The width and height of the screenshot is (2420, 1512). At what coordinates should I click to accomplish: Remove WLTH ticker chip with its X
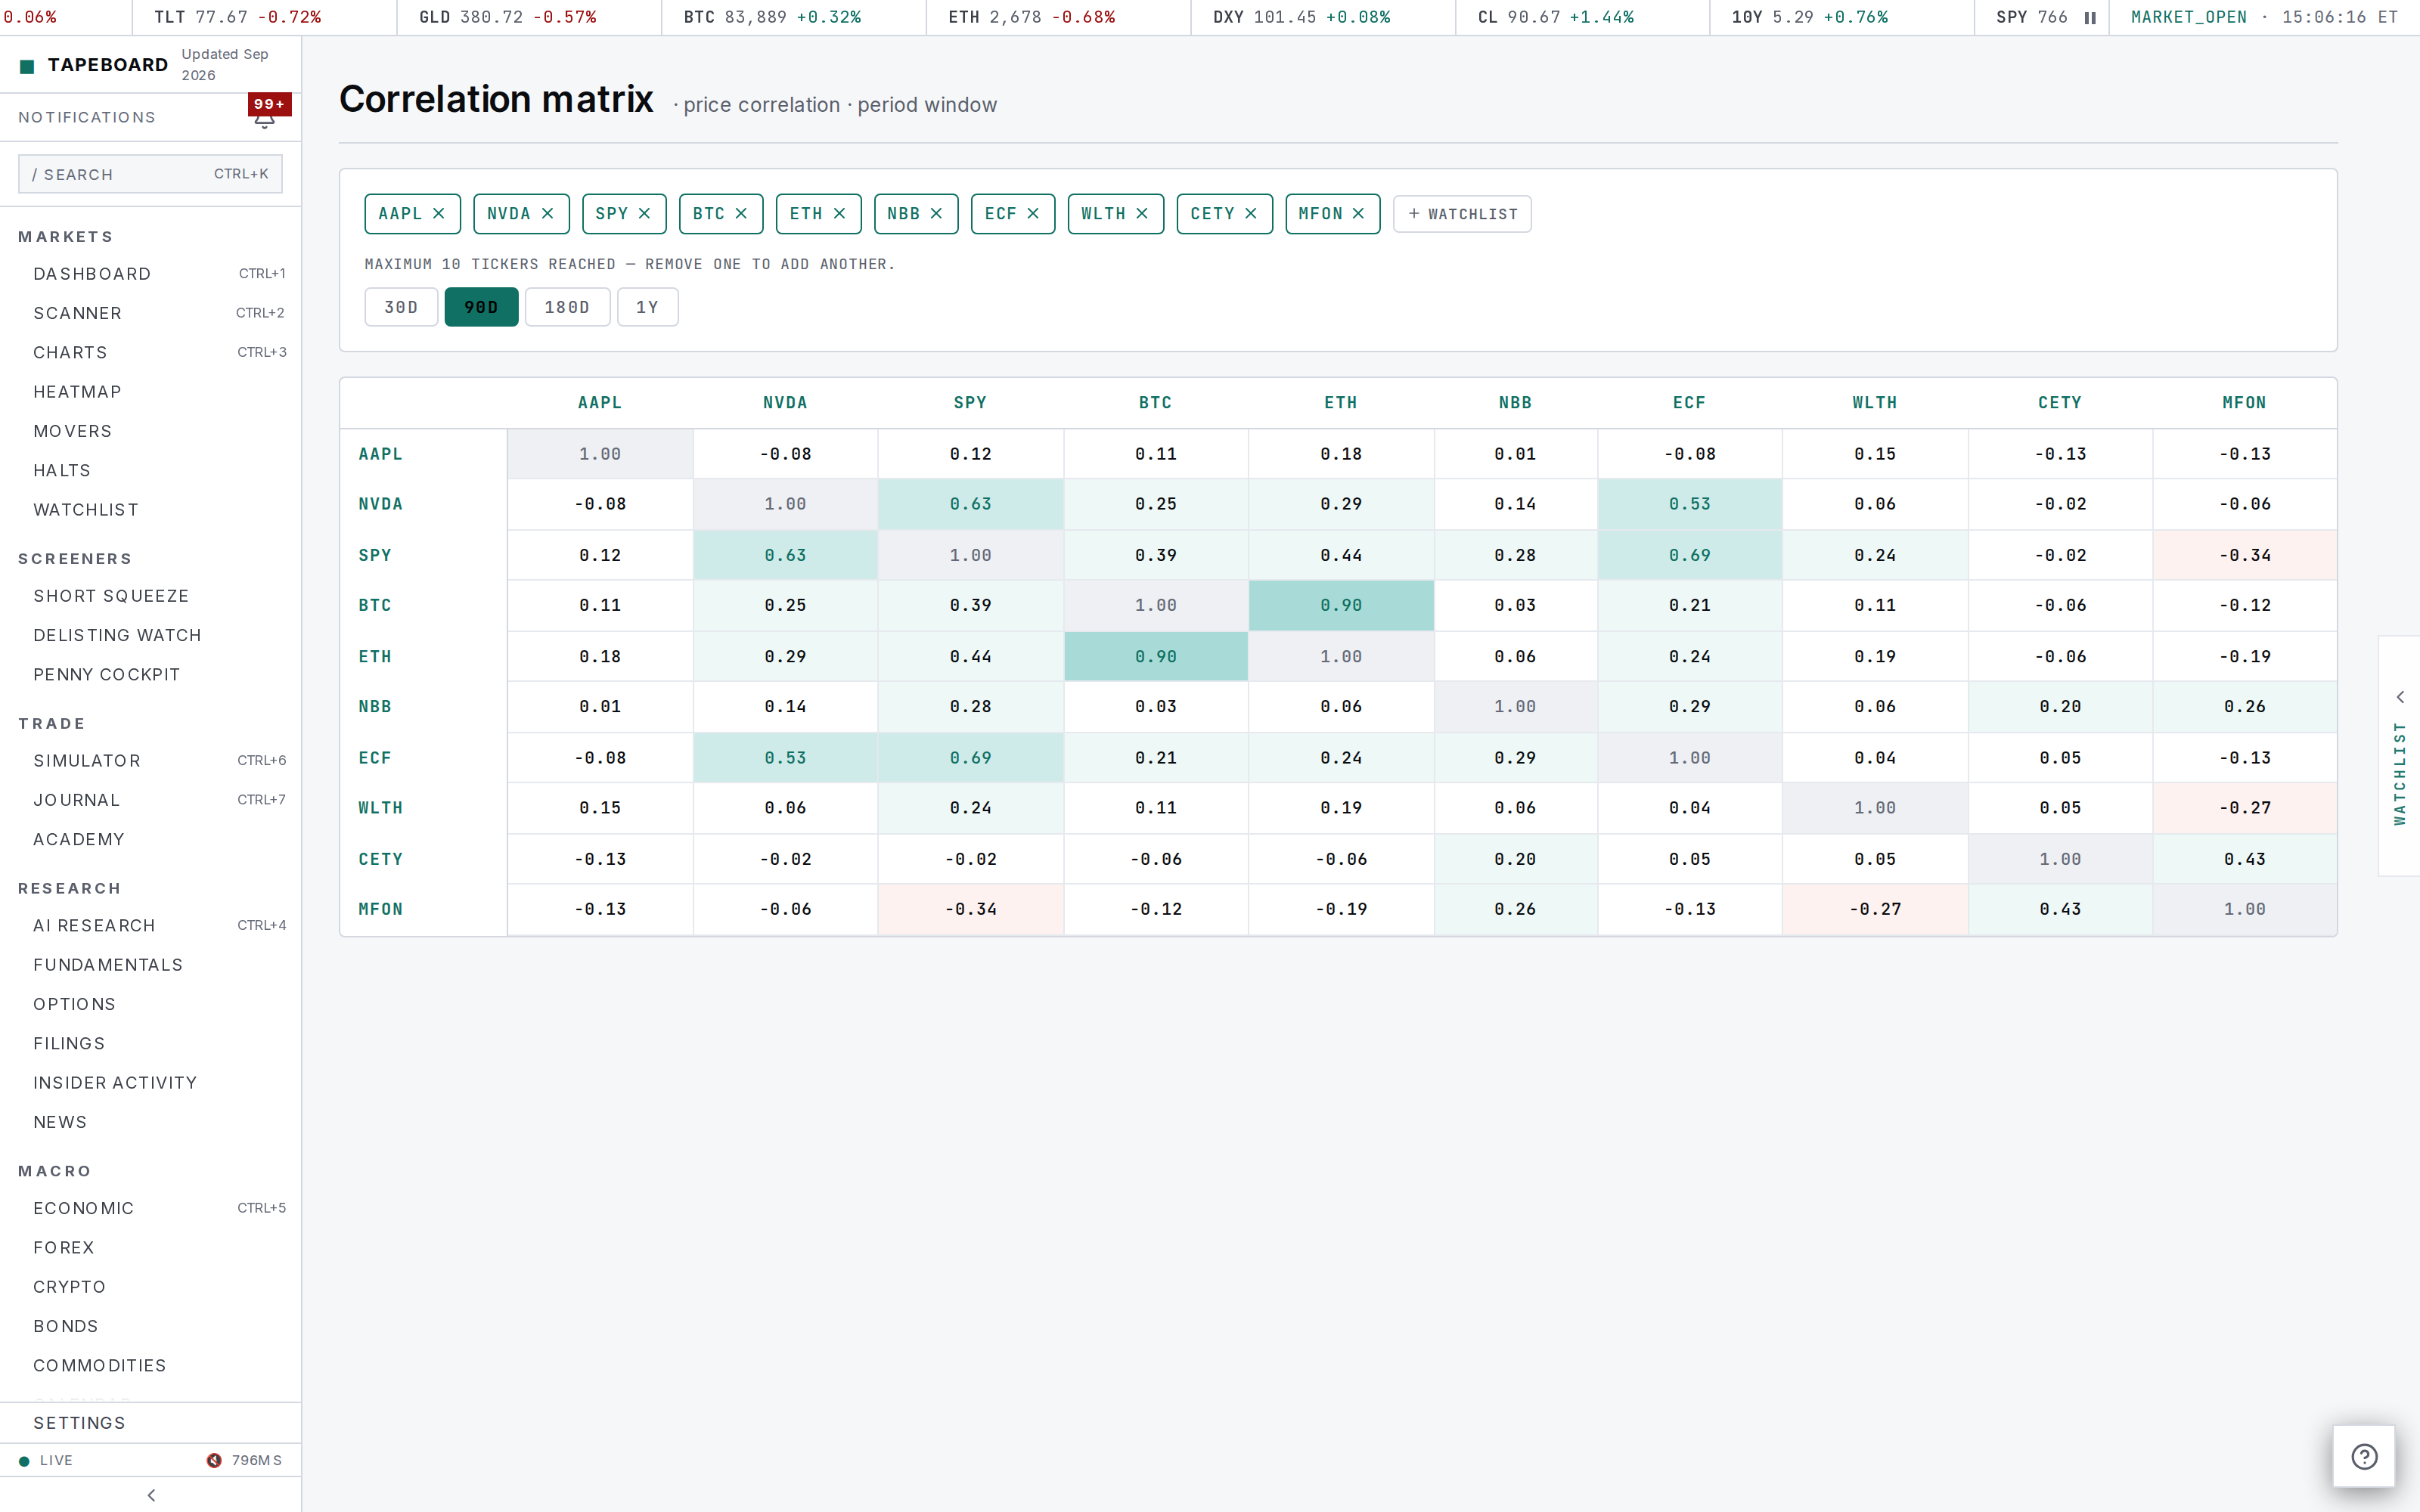[1142, 214]
